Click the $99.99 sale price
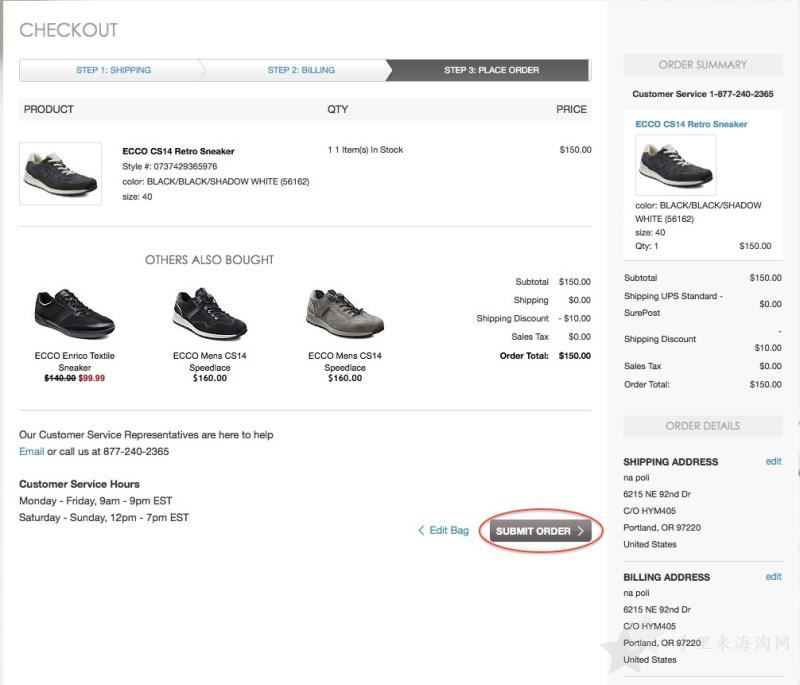 pos(91,378)
